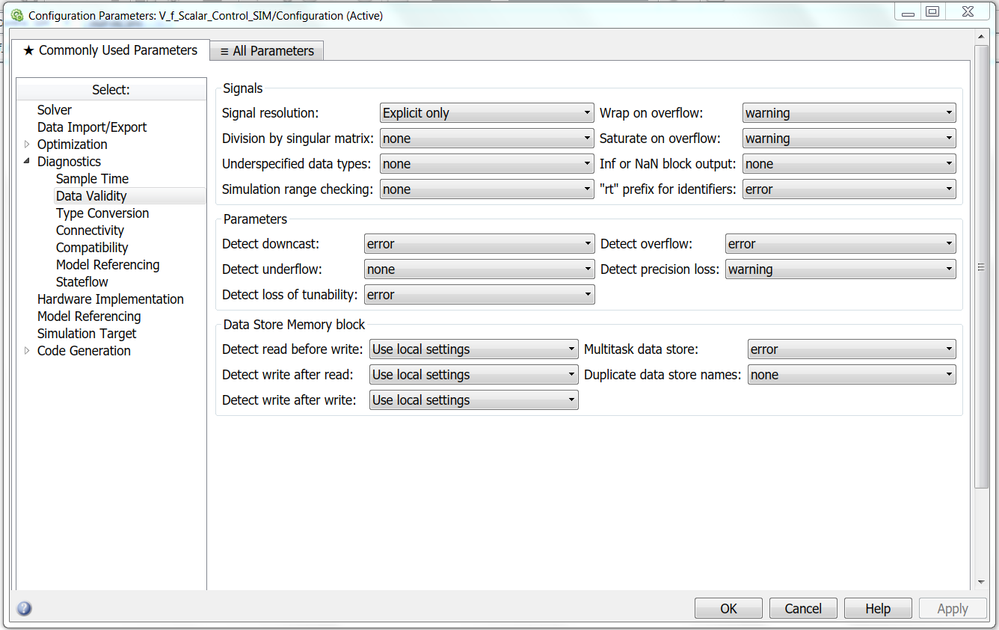Open the Wrap on overflow dropdown
This screenshot has height=630, width=999.
pyautogui.click(x=849, y=113)
